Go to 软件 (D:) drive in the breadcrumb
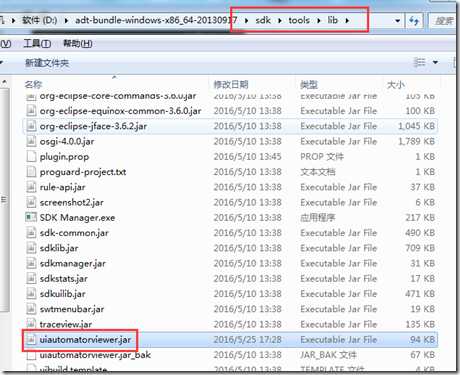 click(40, 20)
